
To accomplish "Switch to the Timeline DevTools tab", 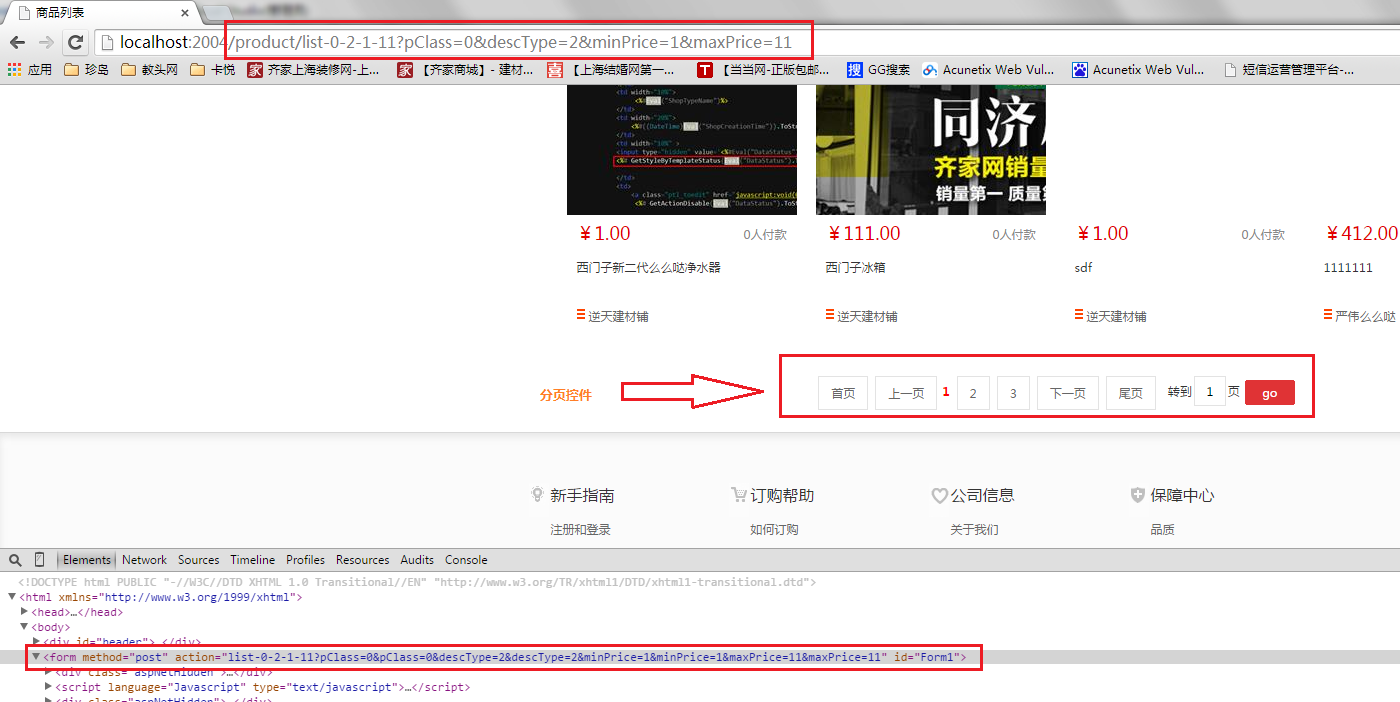I will (x=253, y=560).
